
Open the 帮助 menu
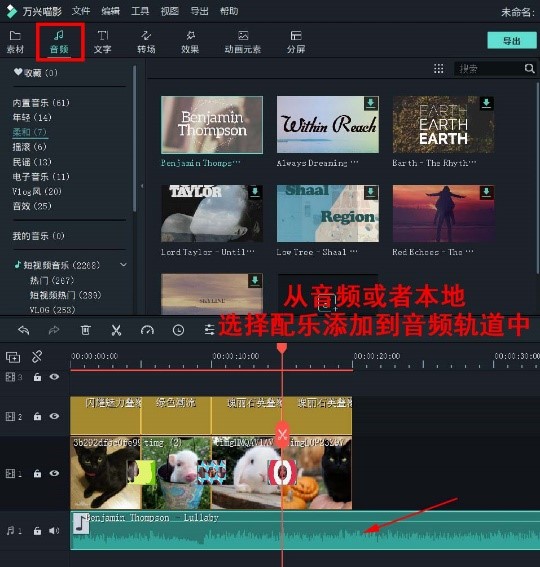[x=229, y=11]
